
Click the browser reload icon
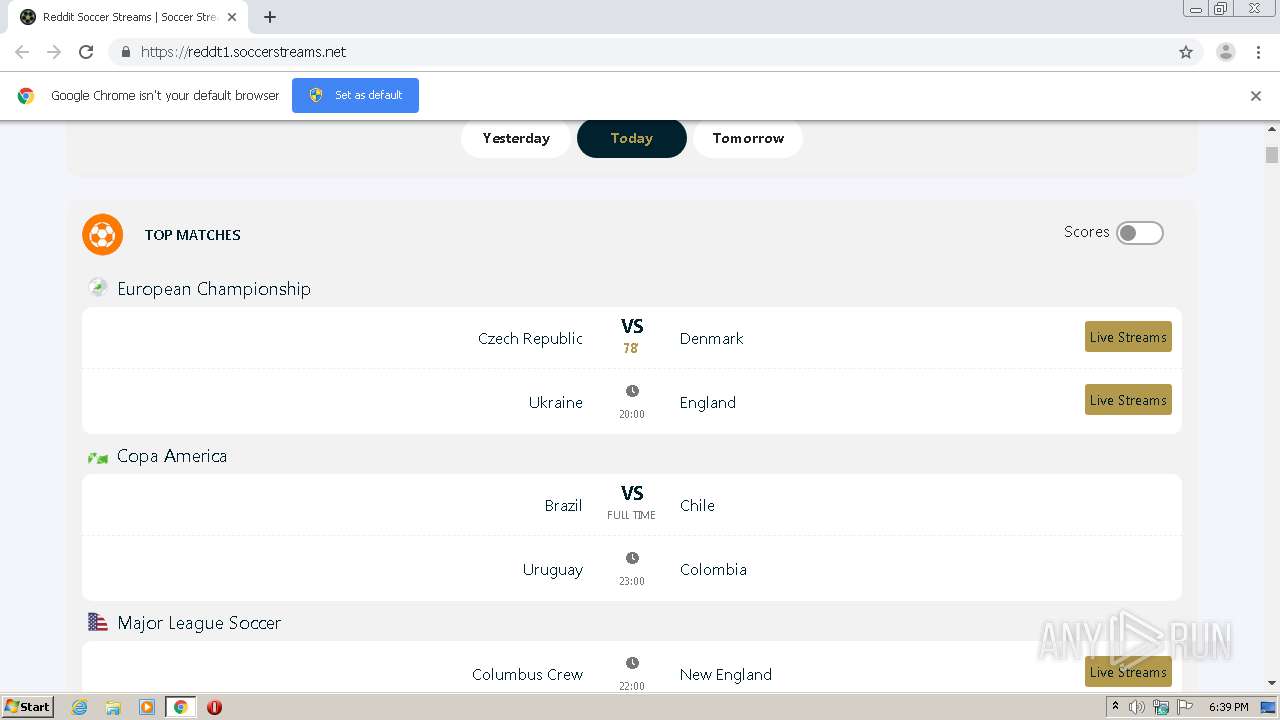(x=86, y=52)
